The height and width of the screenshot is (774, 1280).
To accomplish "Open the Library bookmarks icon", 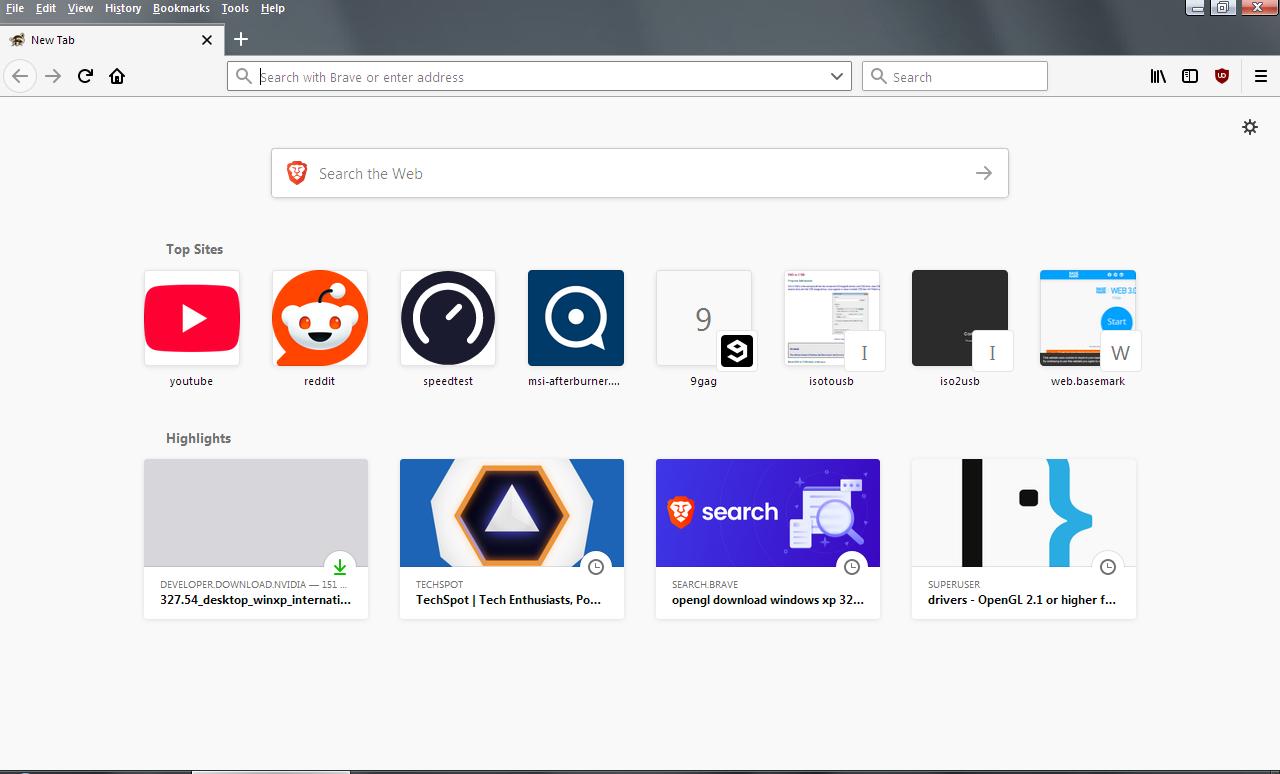I will click(1158, 76).
